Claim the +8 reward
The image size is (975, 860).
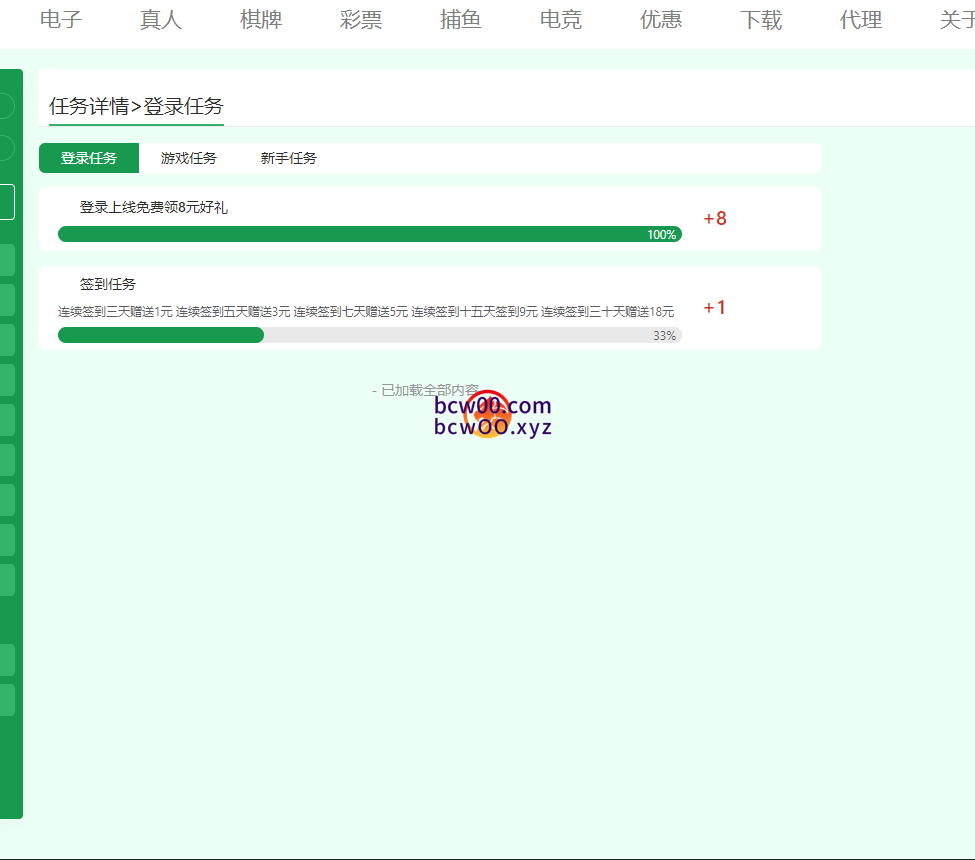tap(715, 218)
